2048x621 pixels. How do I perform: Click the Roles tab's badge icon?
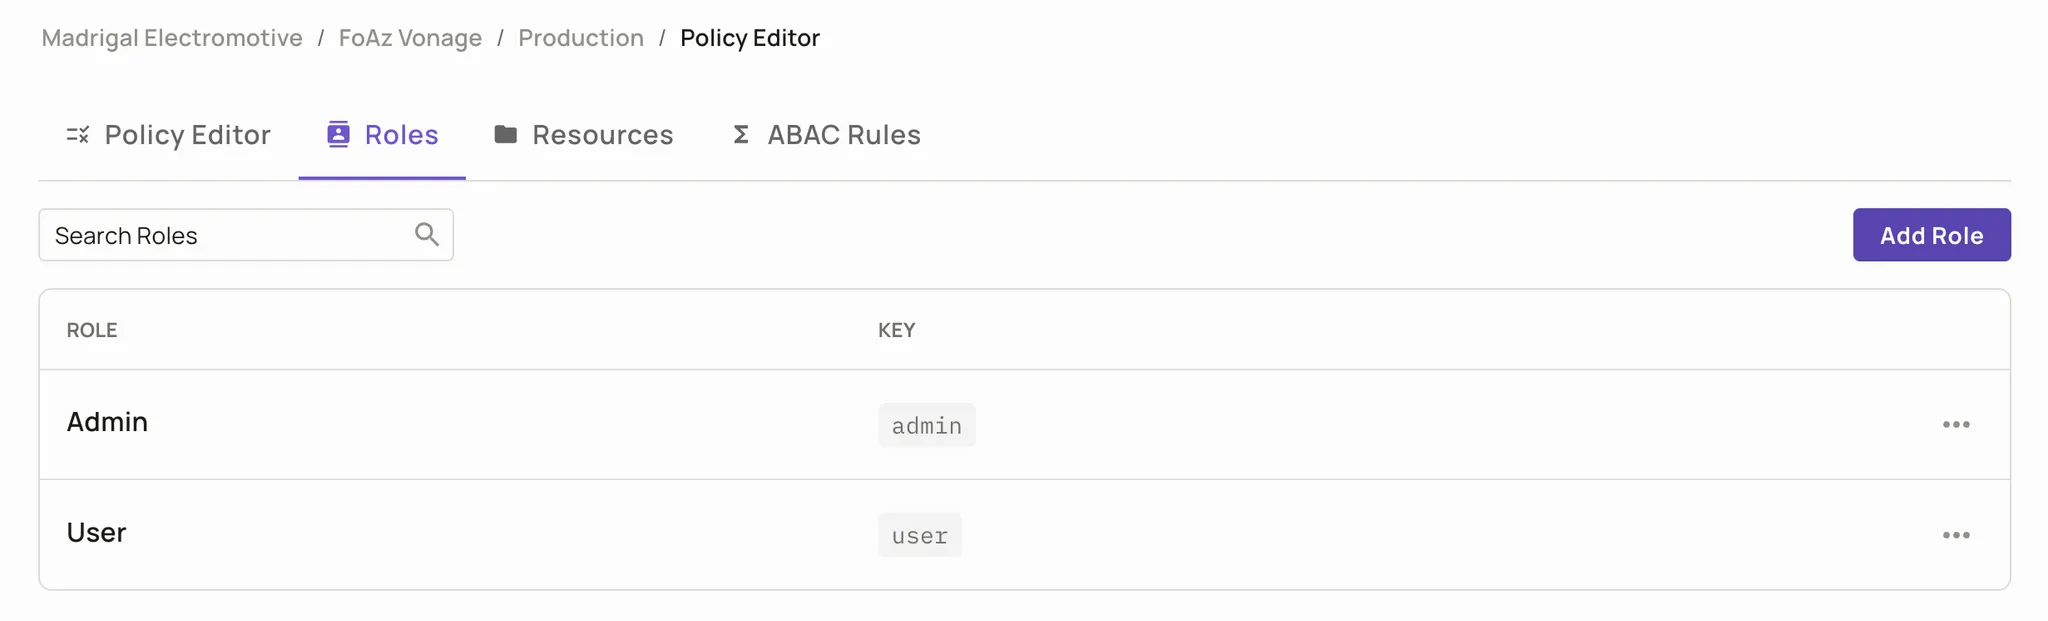338,135
